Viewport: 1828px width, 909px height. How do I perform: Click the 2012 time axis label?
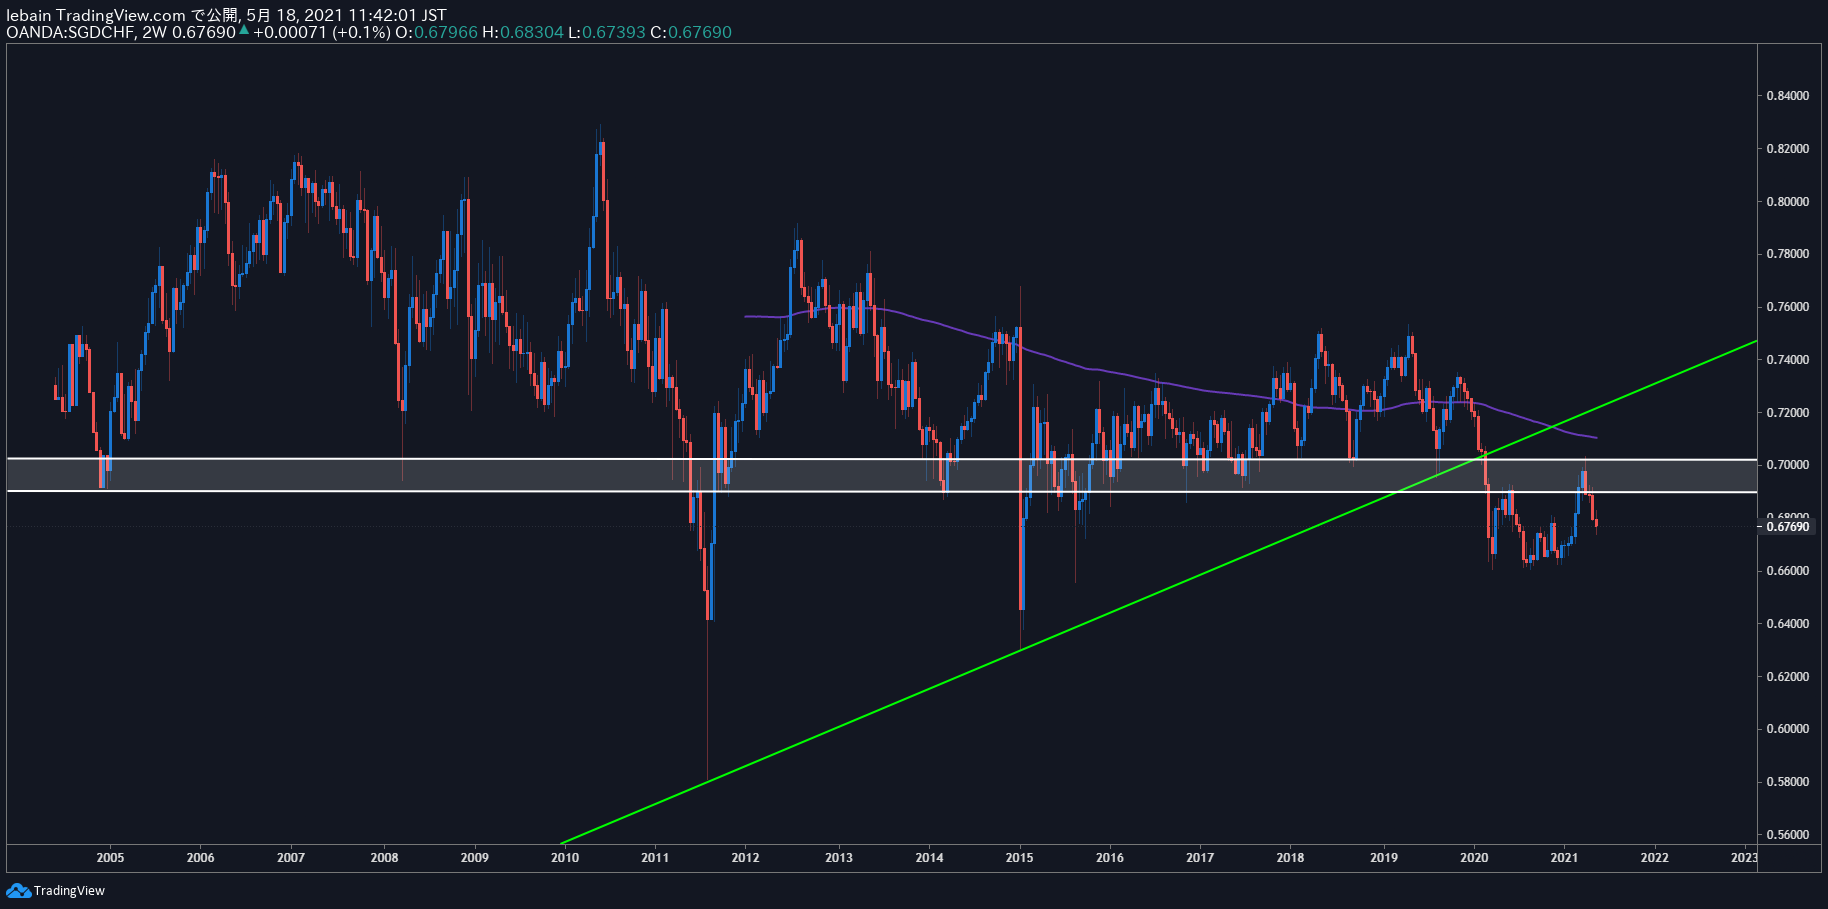click(x=745, y=857)
